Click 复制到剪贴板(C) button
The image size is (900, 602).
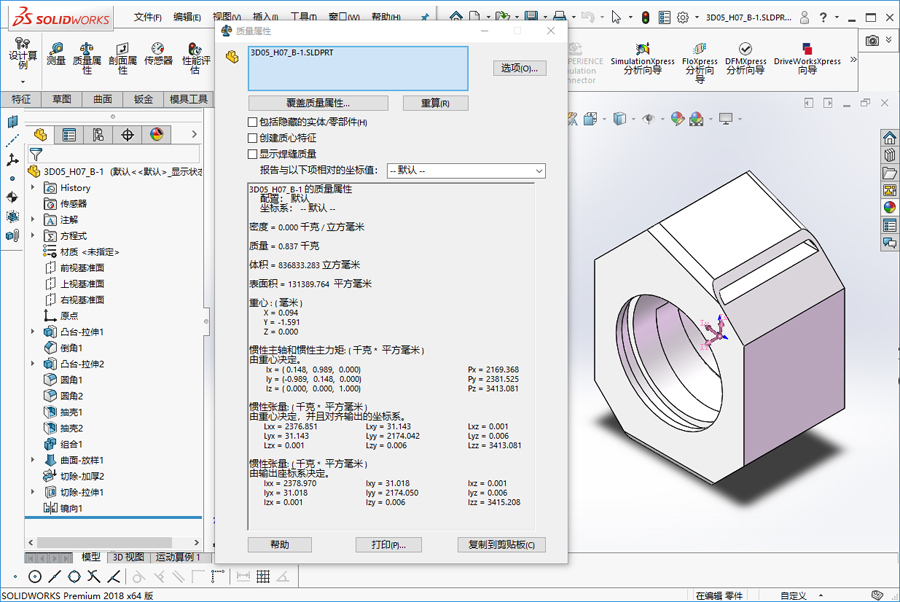click(502, 545)
